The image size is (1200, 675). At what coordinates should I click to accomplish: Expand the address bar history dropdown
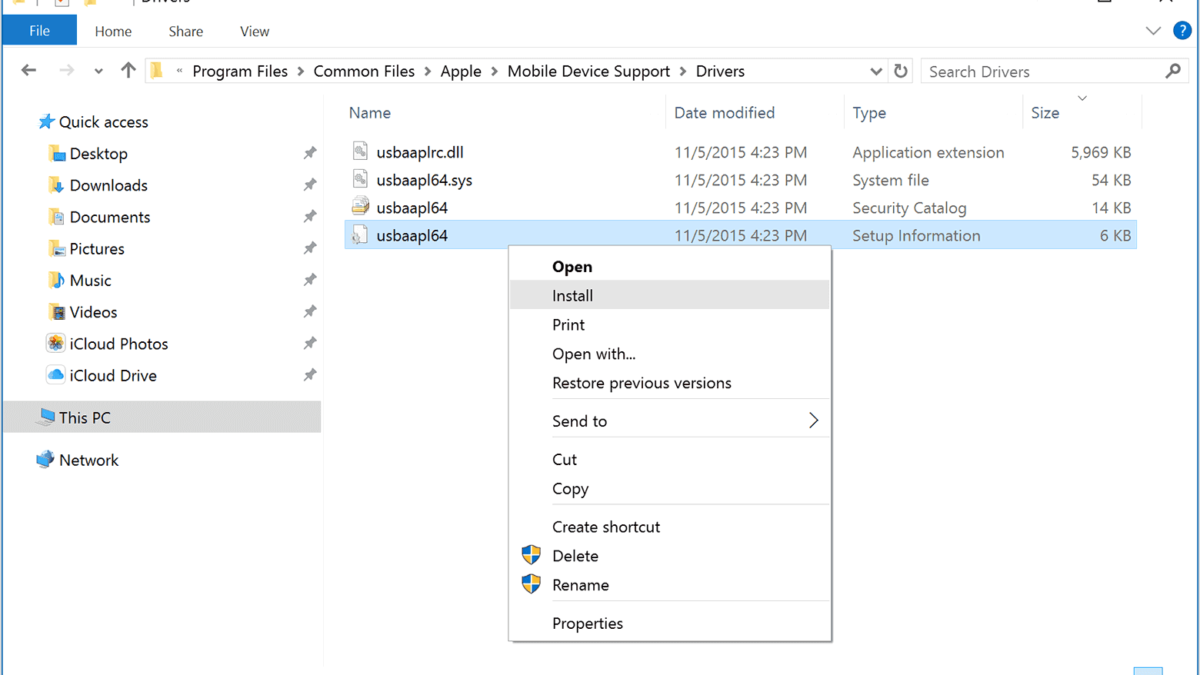(876, 71)
